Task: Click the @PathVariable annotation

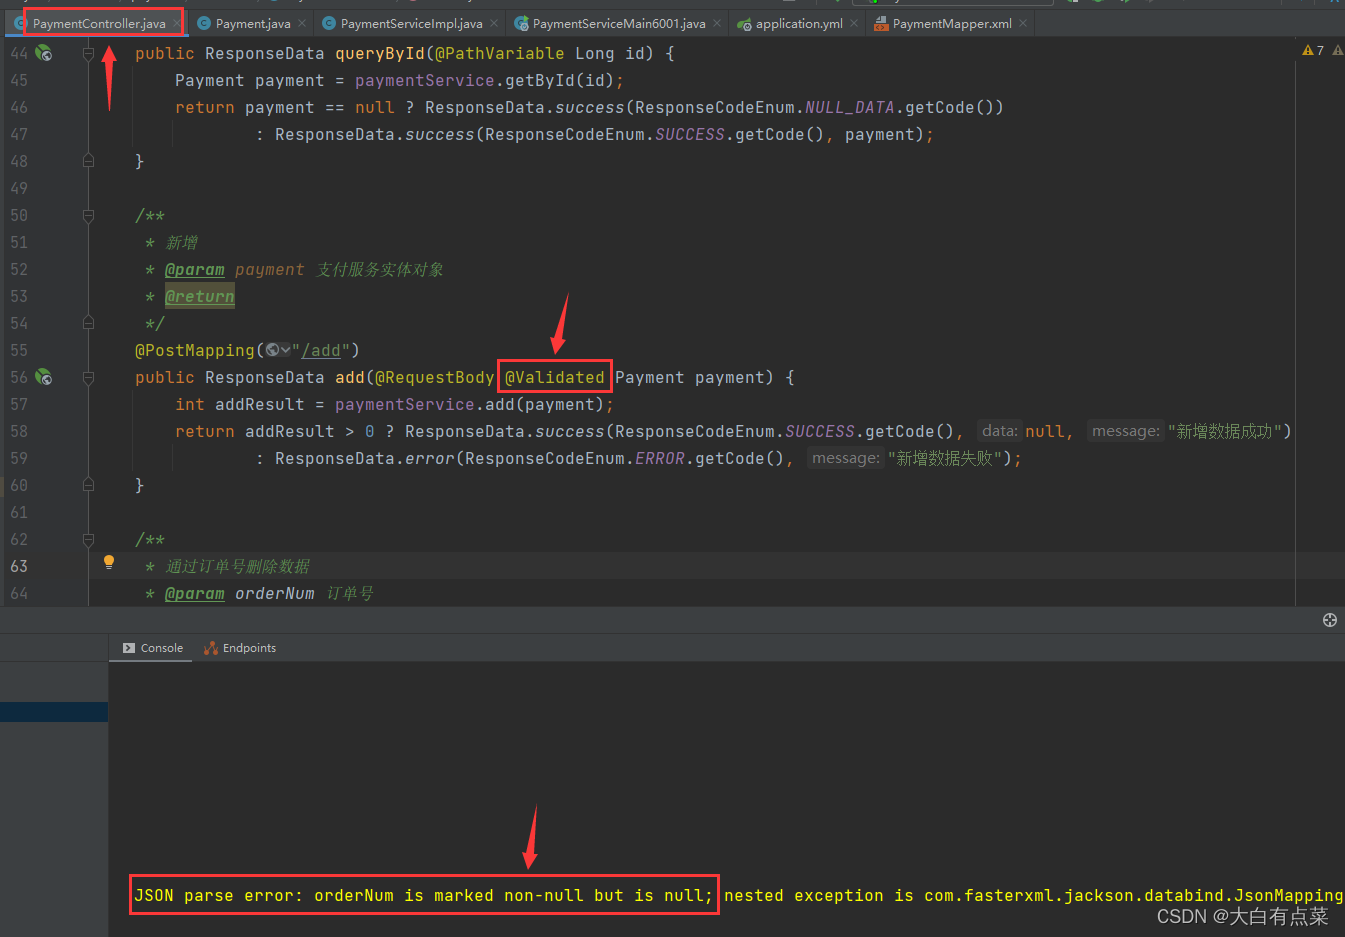Action: tap(499, 53)
